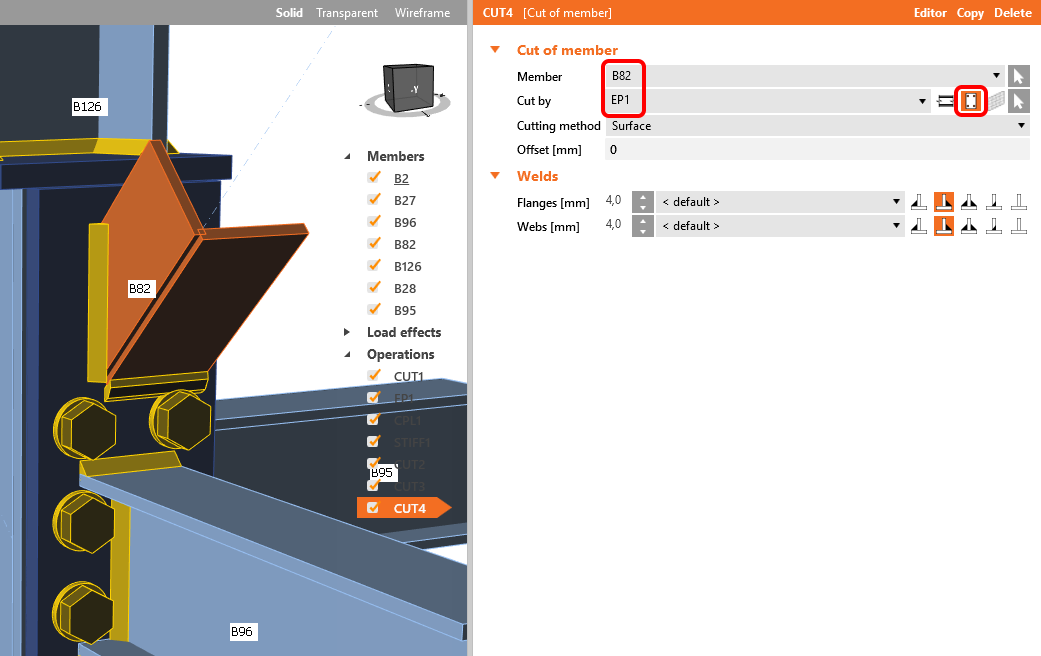Select member B28 in the tree
The width and height of the screenshot is (1041, 656).
[404, 288]
